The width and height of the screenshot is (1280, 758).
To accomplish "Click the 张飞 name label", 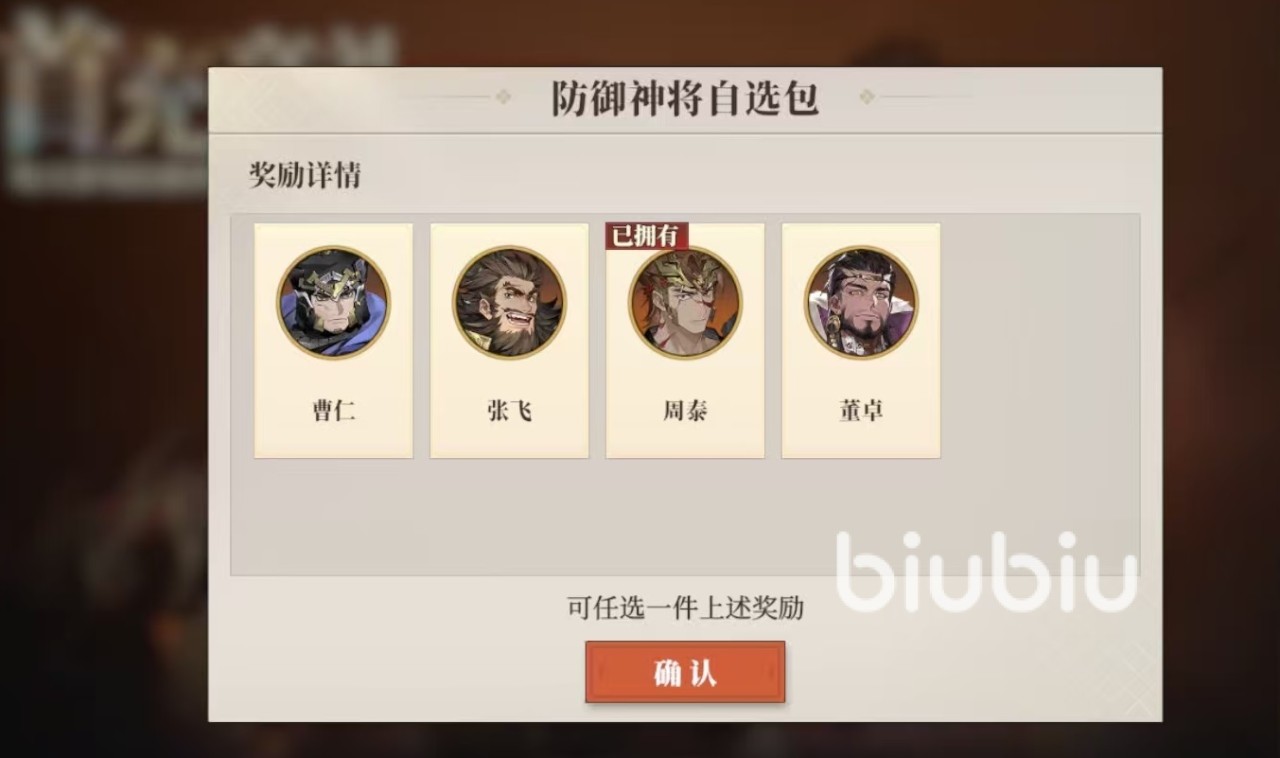I will 509,411.
